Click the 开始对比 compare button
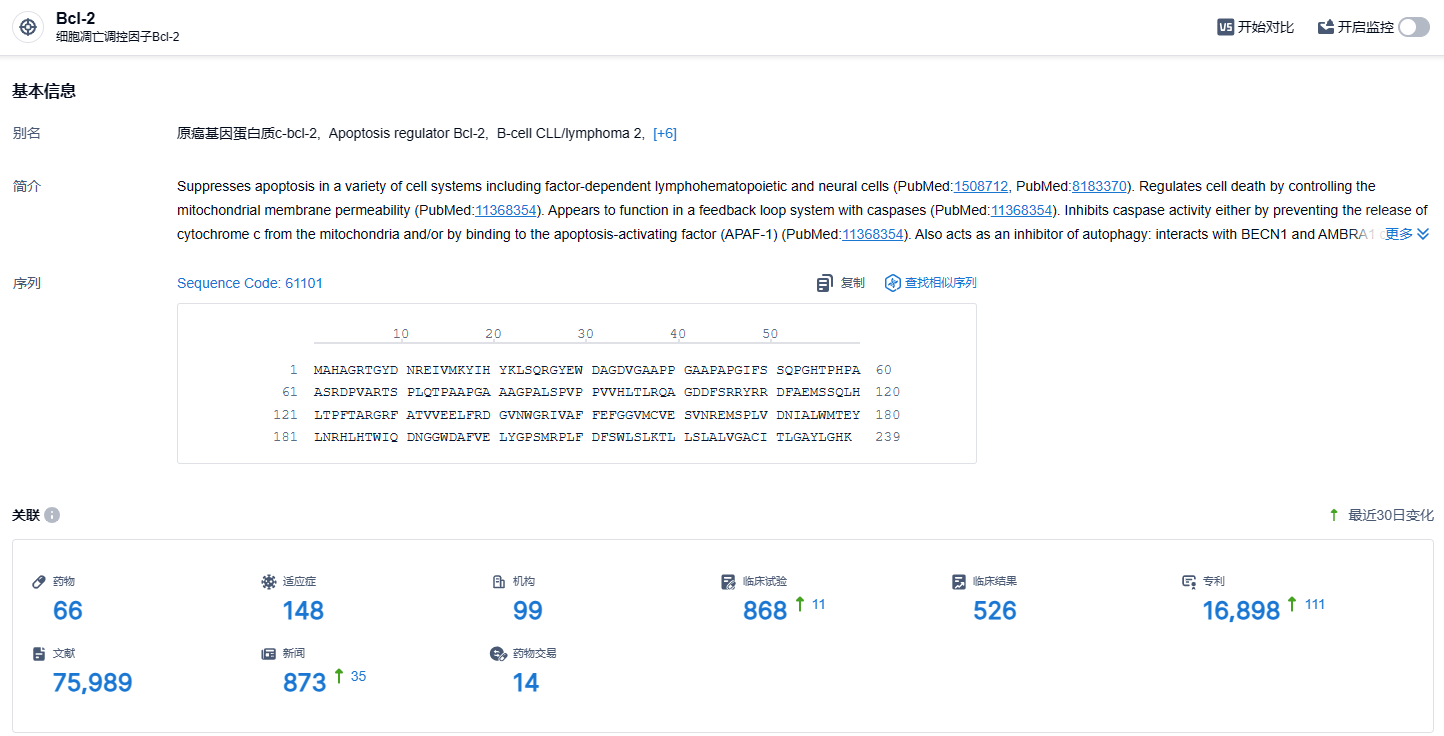This screenshot has height=736, width=1444. coord(1265,28)
